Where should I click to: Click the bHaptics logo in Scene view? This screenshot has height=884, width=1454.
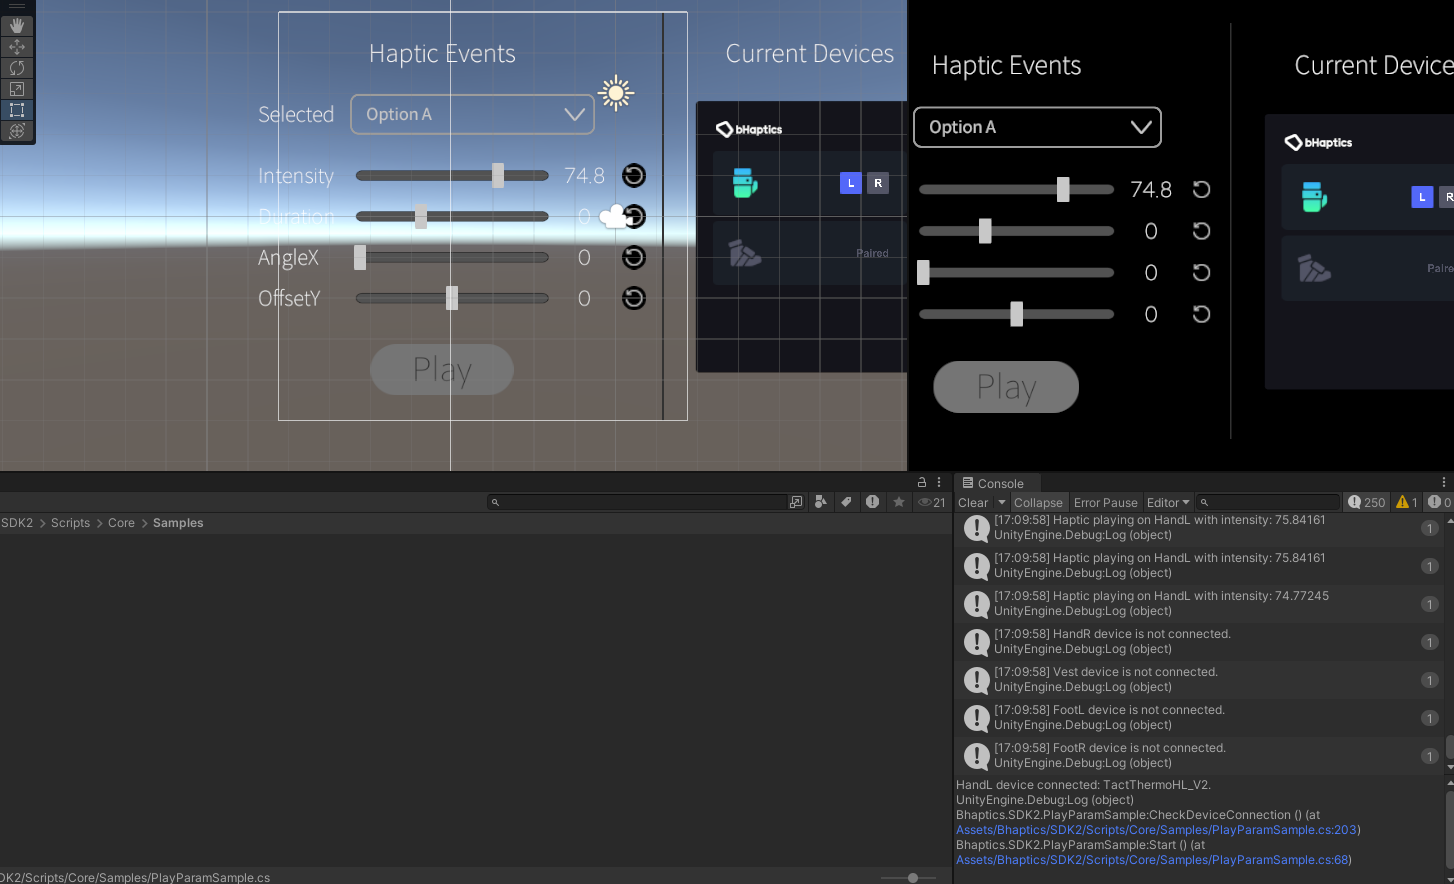(749, 129)
